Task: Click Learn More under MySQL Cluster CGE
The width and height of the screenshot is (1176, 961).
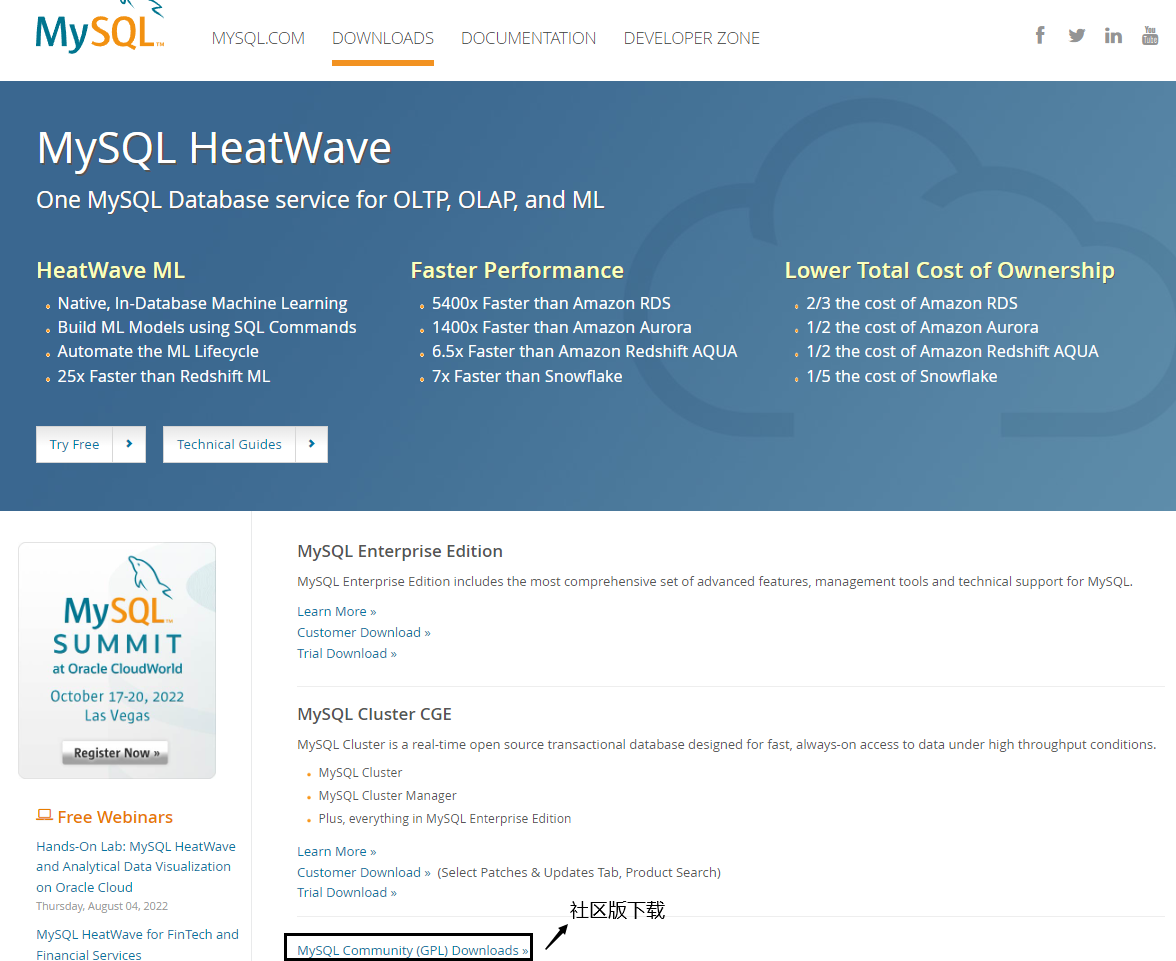Action: point(337,851)
